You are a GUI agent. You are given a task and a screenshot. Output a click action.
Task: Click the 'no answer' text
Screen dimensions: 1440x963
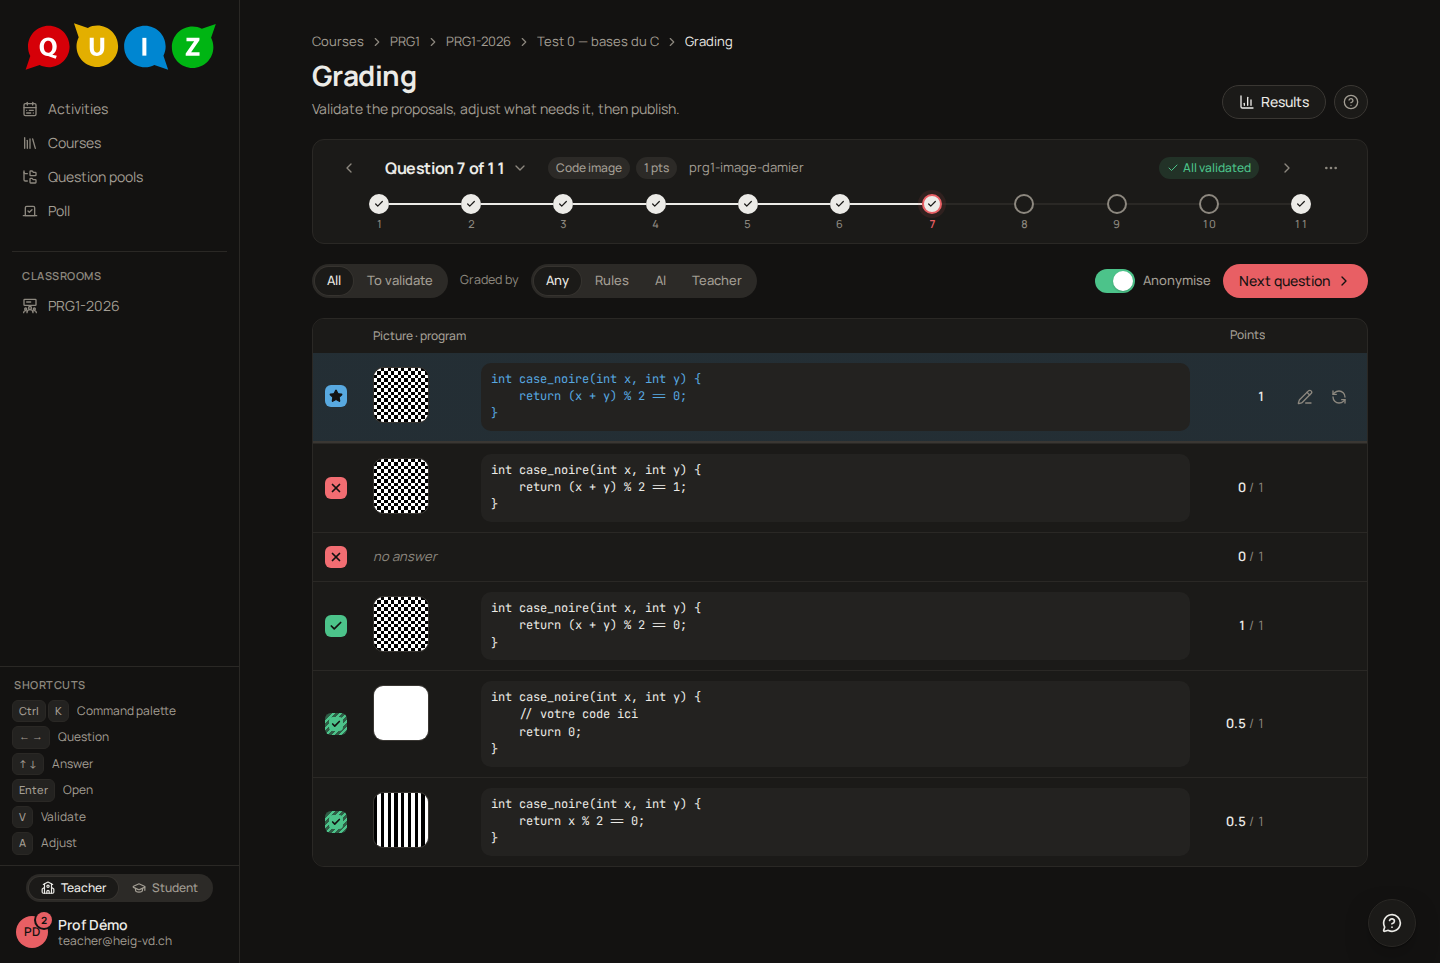tap(405, 557)
